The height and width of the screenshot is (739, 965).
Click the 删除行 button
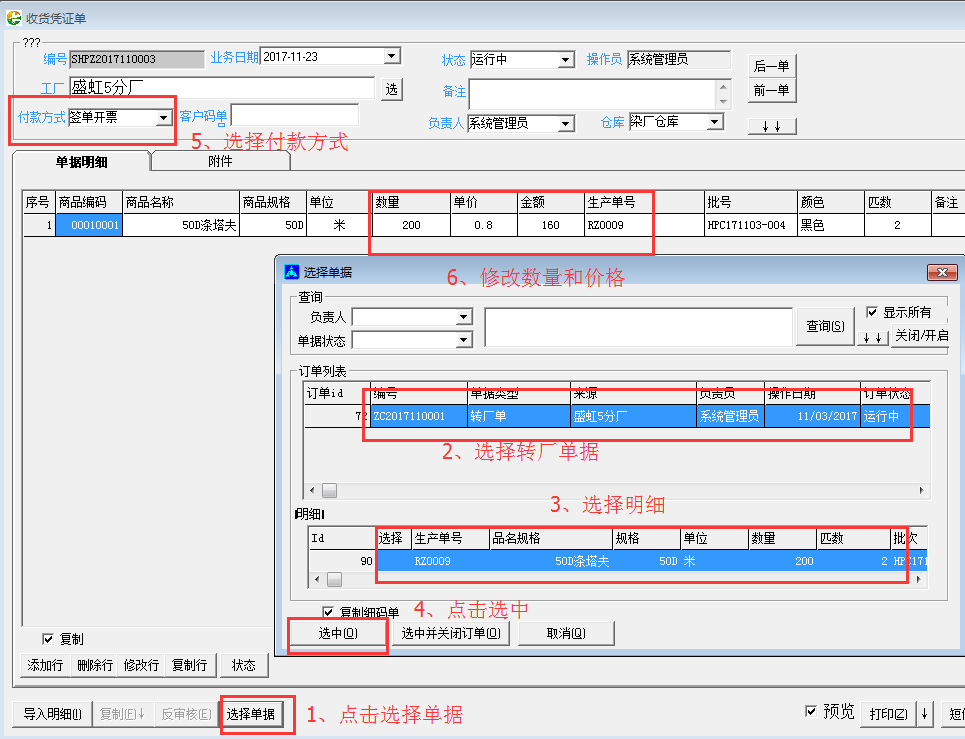95,665
